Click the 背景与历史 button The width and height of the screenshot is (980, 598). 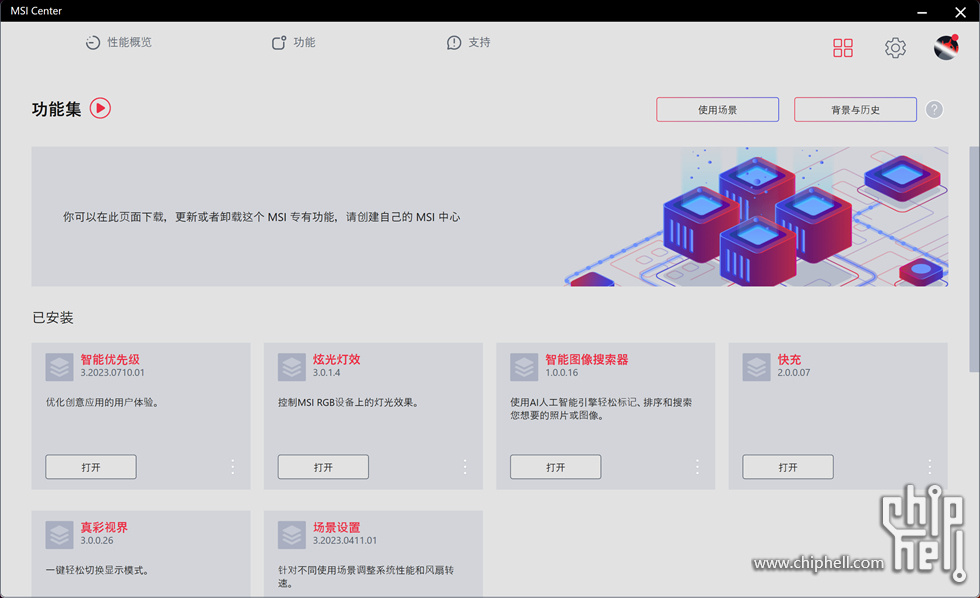[855, 110]
